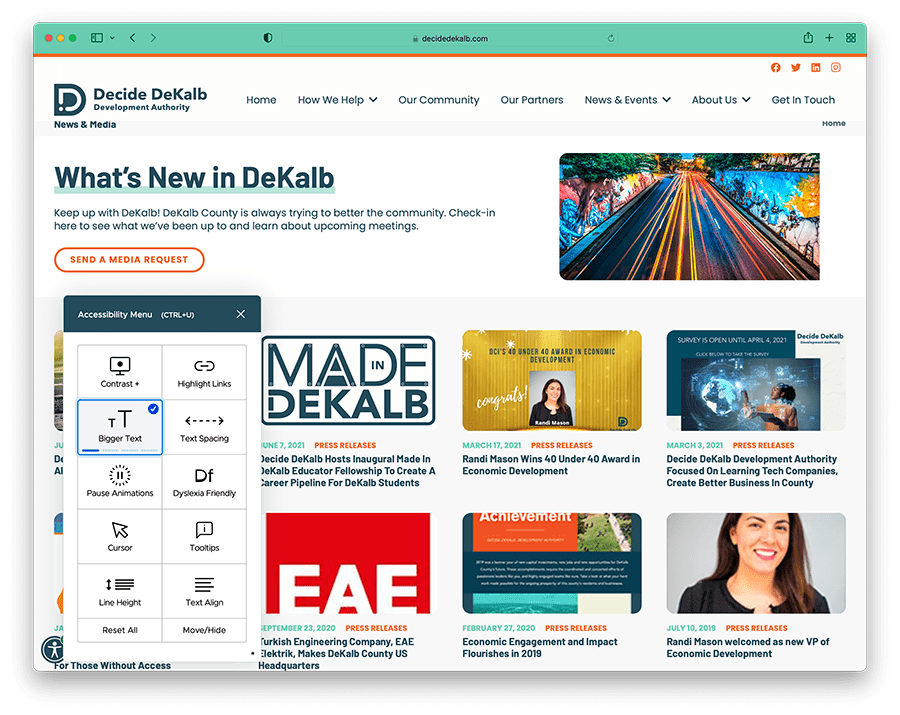
Task: Click Send a Media Request button
Action: [129, 260]
